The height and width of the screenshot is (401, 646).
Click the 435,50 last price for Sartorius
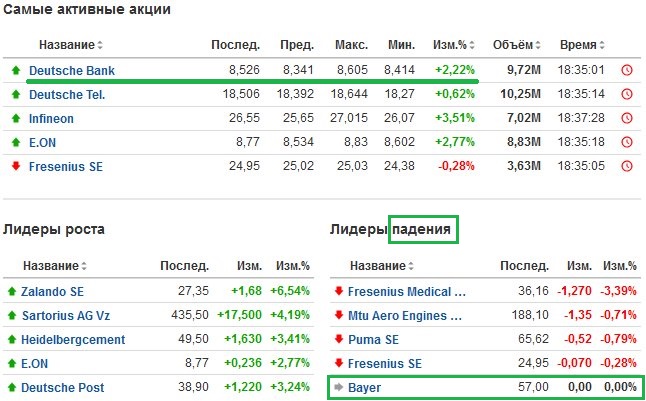(x=190, y=315)
